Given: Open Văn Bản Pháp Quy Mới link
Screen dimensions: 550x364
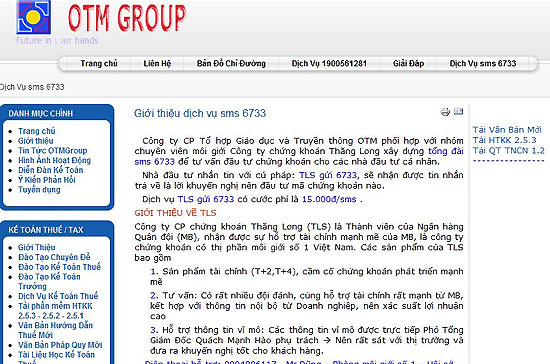Looking at the screenshot, I should point(60,345).
